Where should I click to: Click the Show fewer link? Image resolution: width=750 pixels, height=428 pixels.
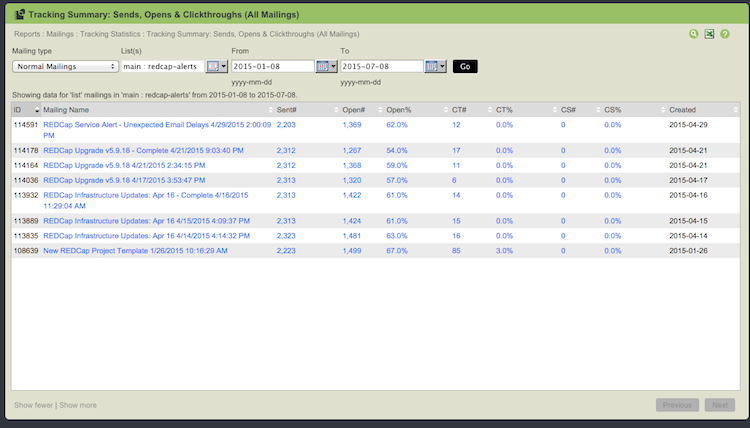pos(33,405)
